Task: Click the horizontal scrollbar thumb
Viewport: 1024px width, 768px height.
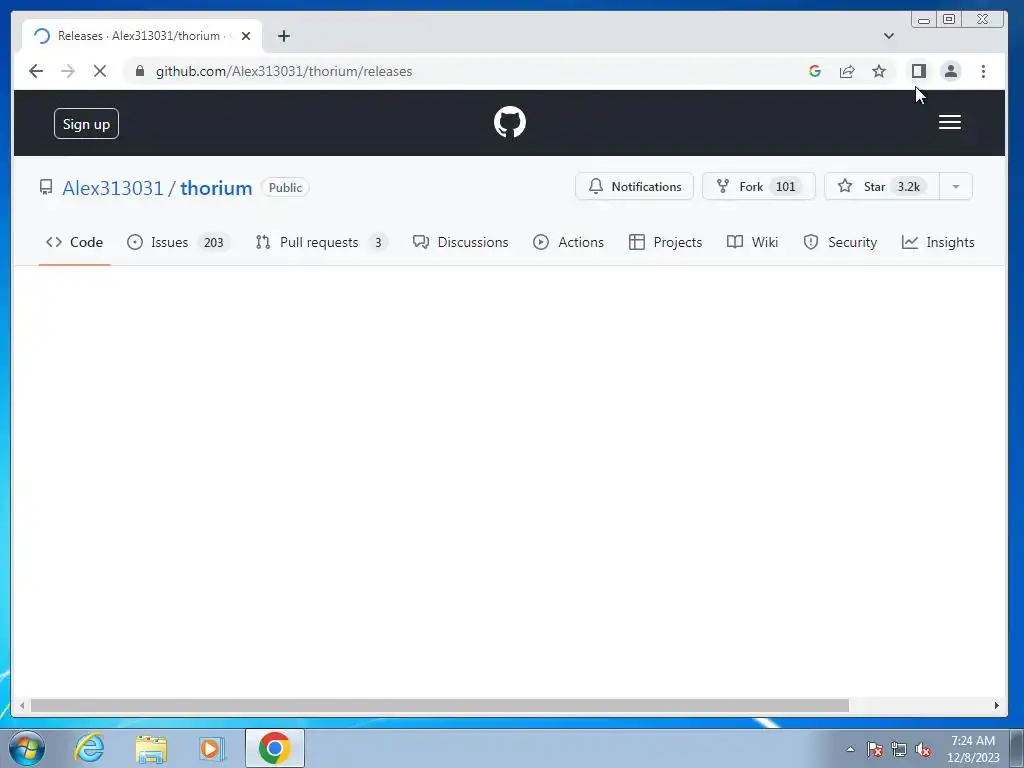Action: 440,705
